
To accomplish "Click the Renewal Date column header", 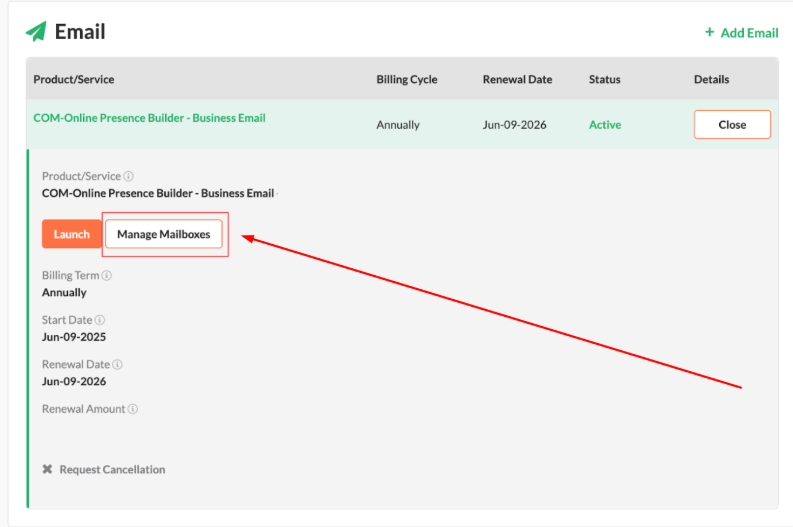I will pos(517,79).
